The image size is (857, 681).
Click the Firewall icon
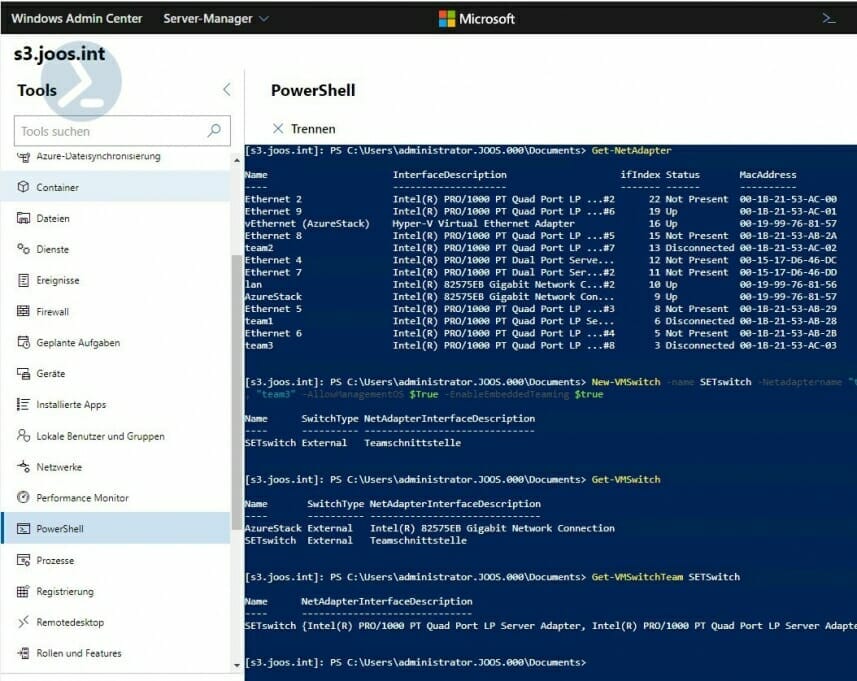coord(23,312)
